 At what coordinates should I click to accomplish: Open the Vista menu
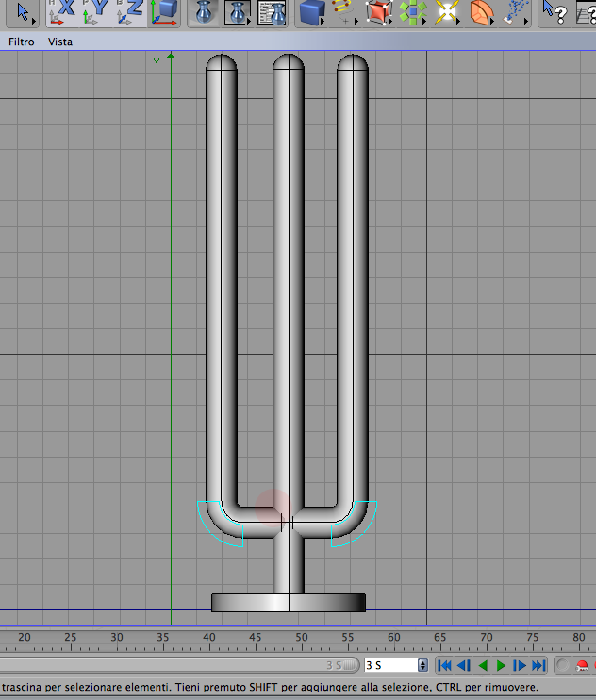60,42
